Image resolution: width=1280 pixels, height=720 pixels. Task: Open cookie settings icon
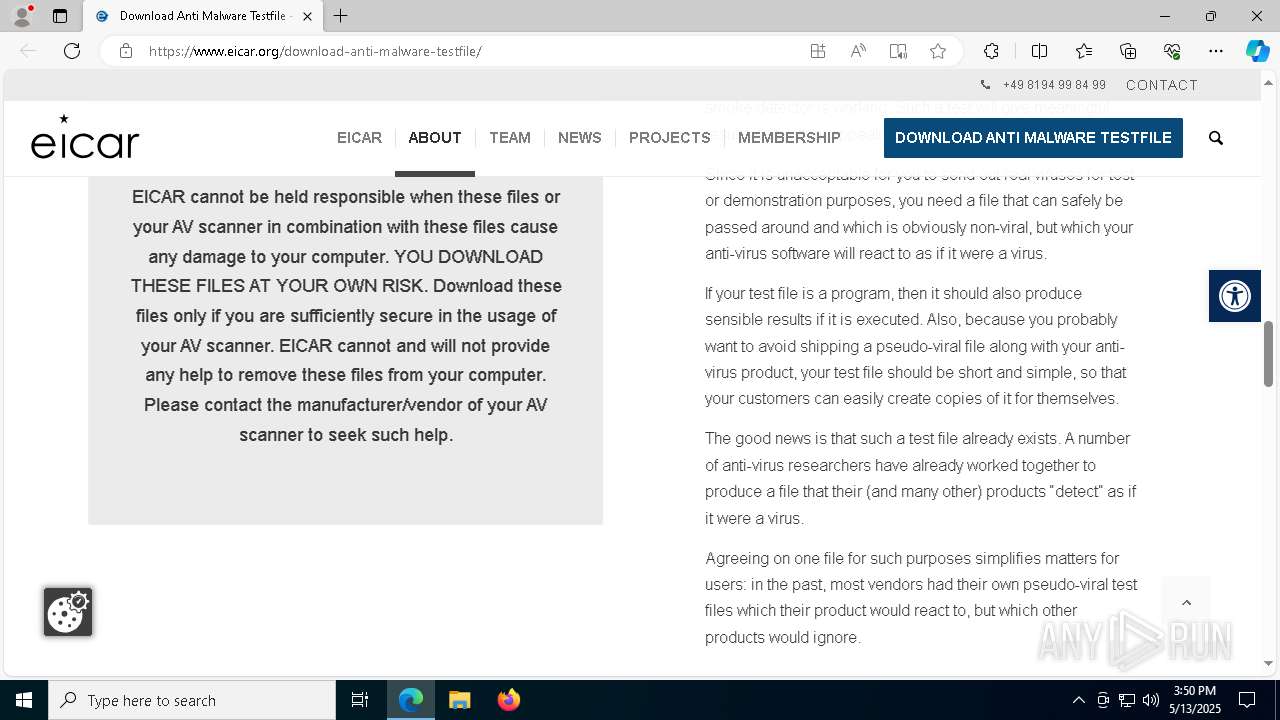coord(68,612)
